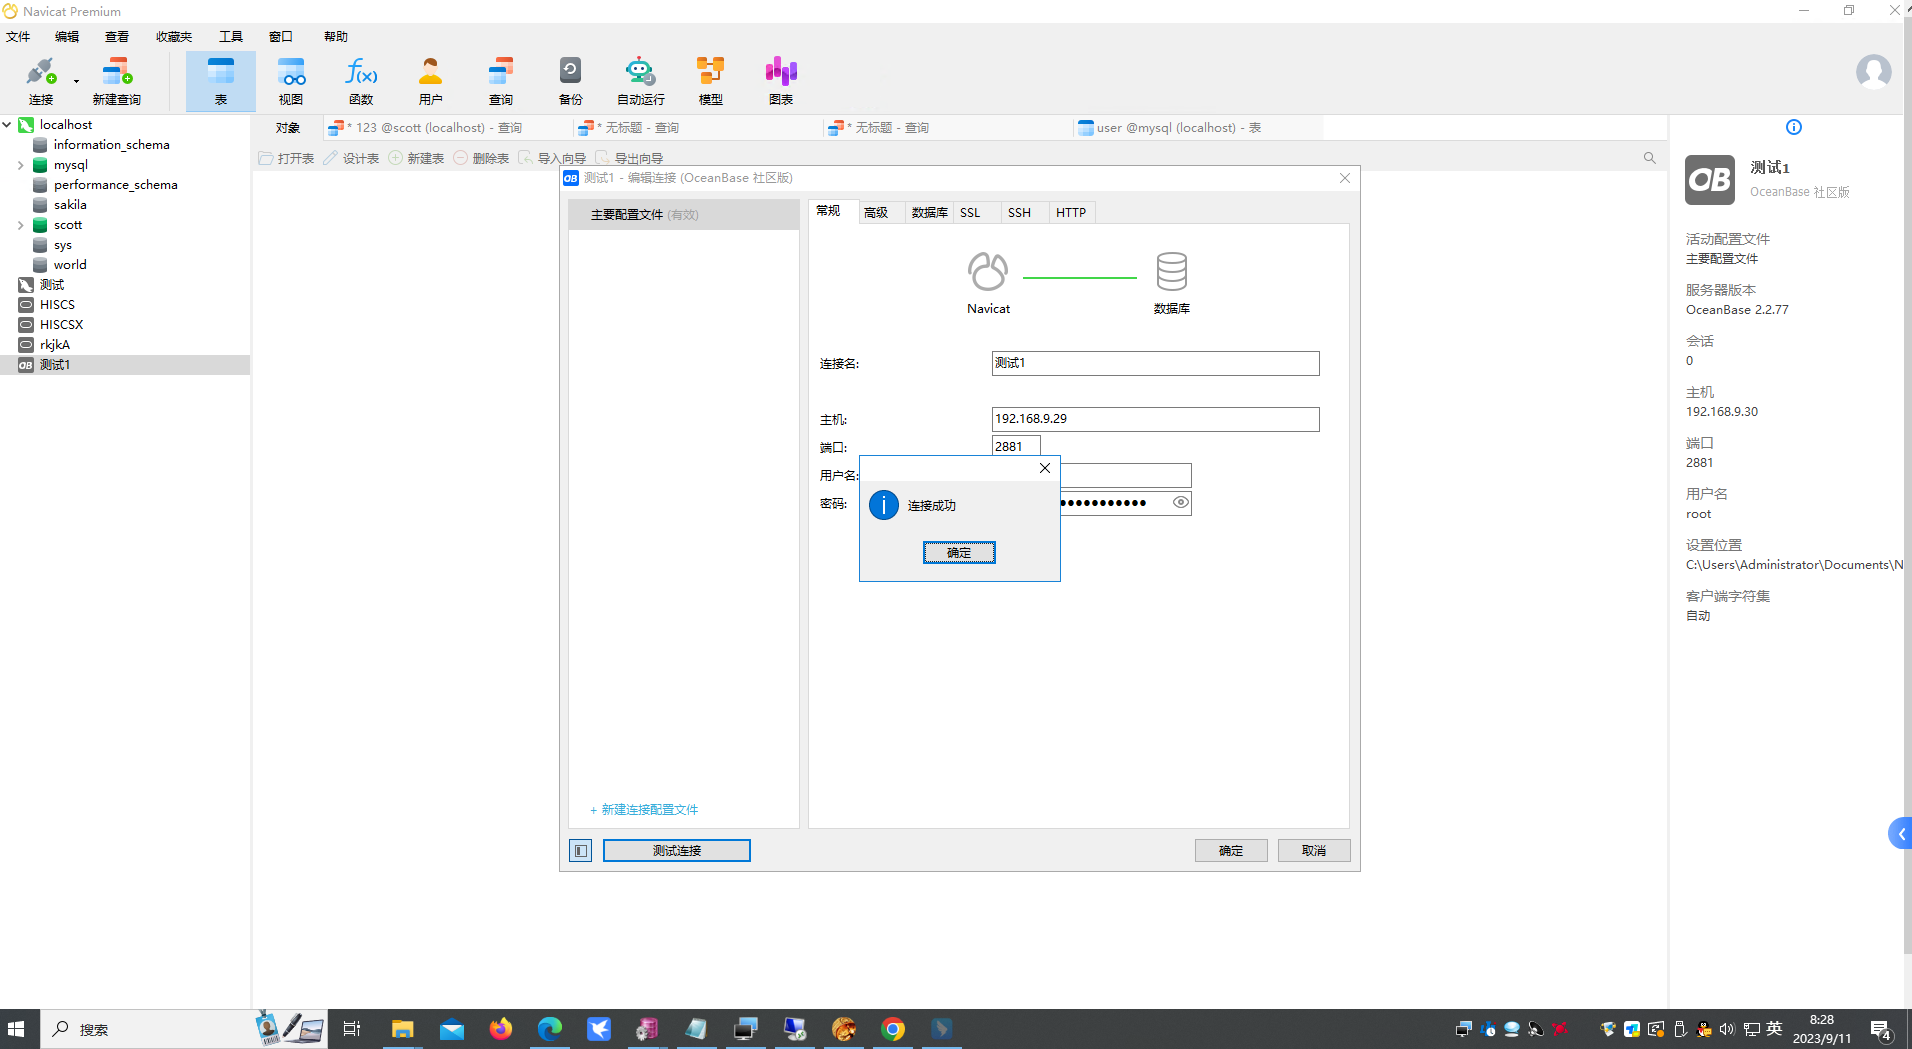Open the 图表 chart tool

[x=781, y=80]
